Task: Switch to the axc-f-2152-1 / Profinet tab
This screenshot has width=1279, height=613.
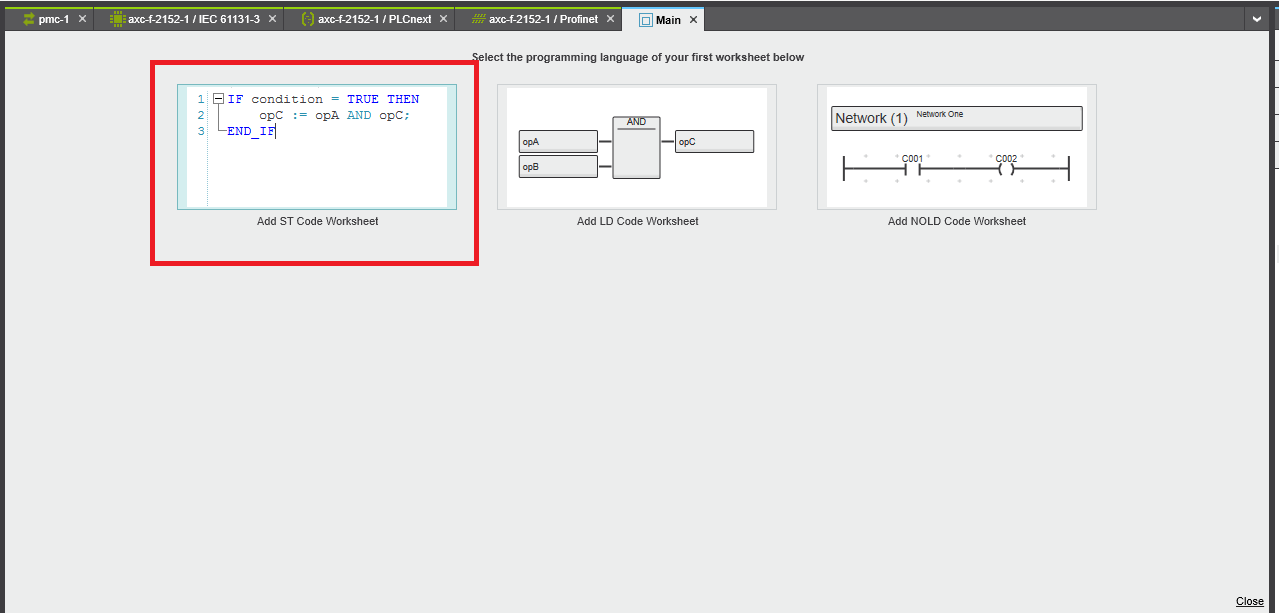Action: (x=543, y=19)
